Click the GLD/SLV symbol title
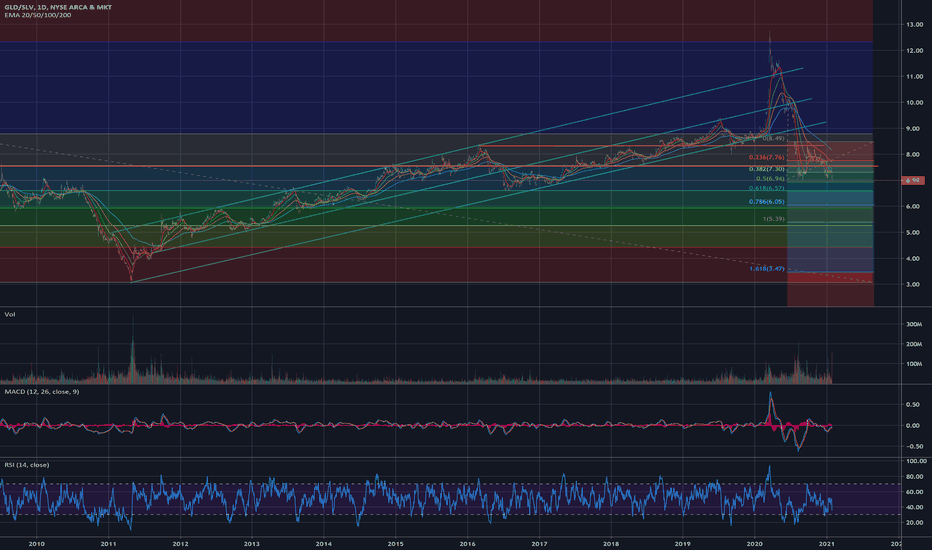The image size is (932, 550). click(58, 7)
